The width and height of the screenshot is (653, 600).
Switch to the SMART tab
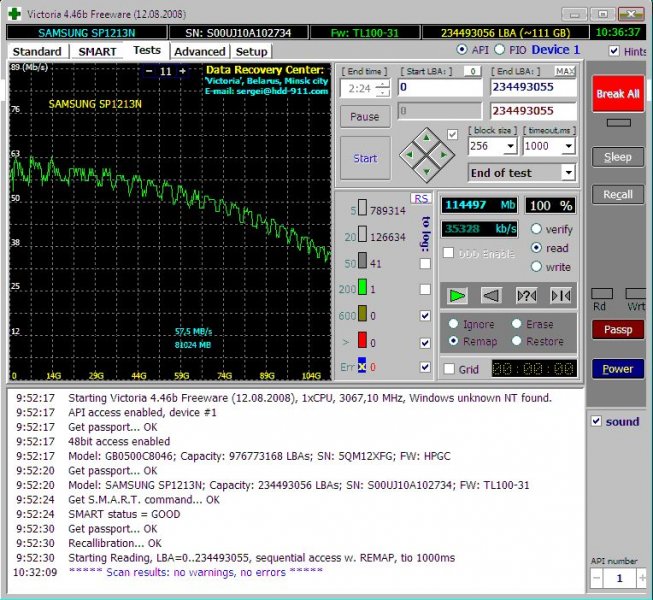(x=97, y=51)
